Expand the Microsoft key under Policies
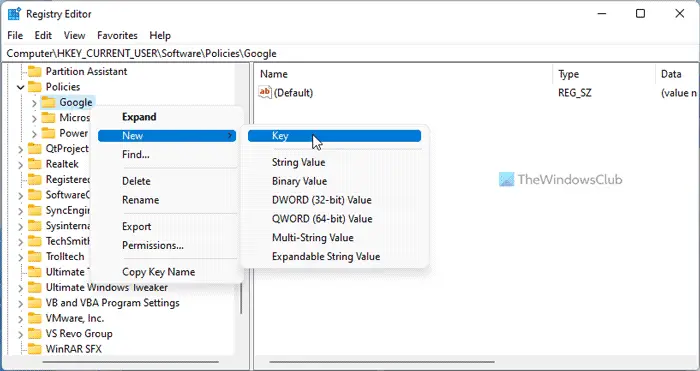 point(34,118)
